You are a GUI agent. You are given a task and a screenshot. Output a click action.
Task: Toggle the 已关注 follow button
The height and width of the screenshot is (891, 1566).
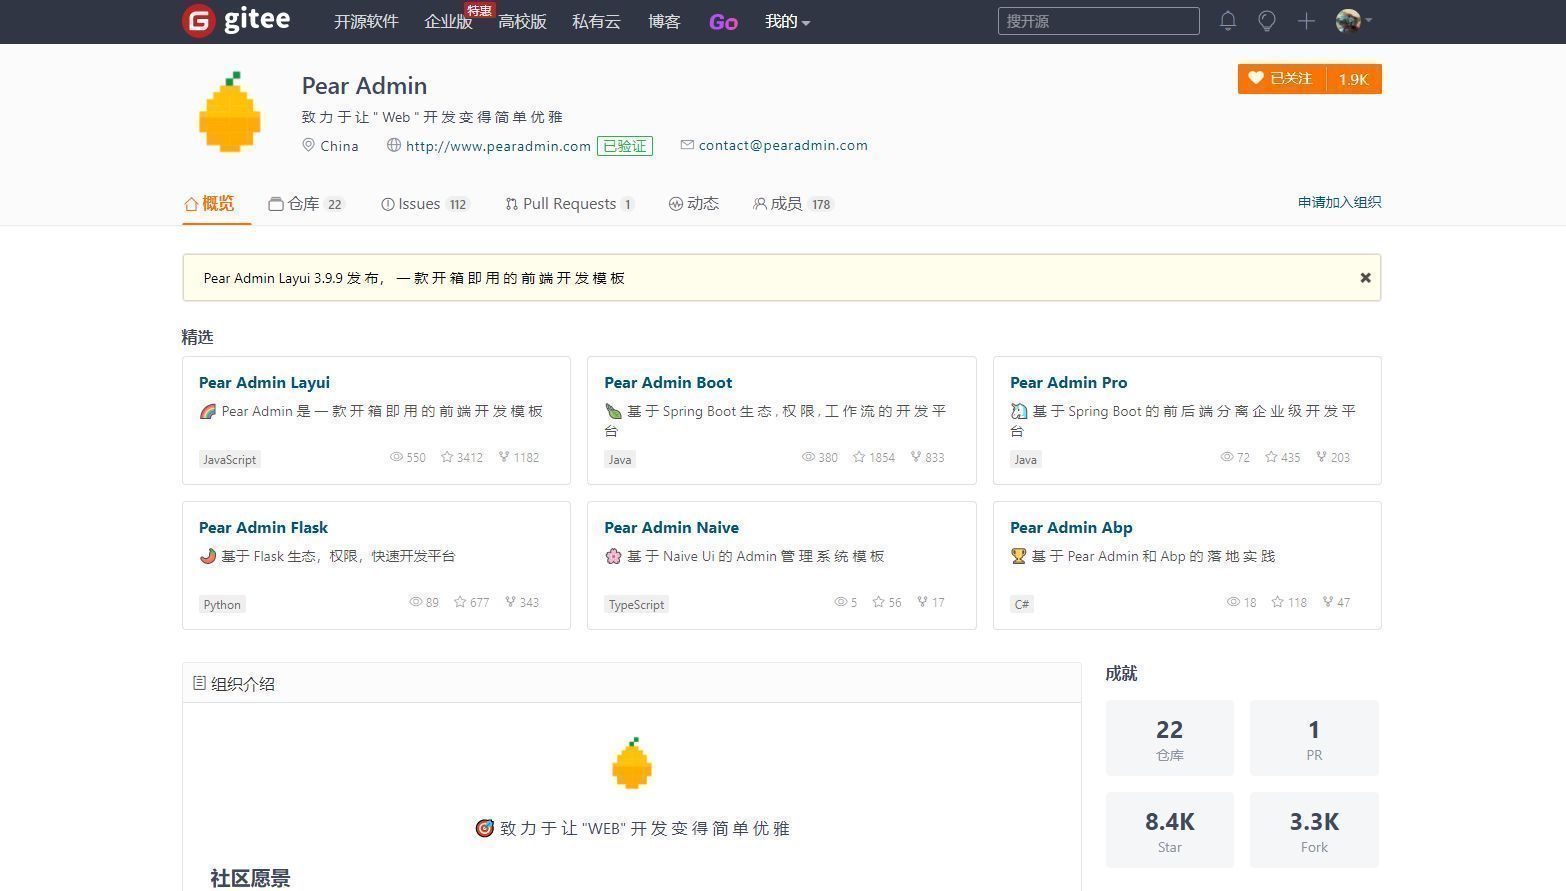coord(1281,79)
